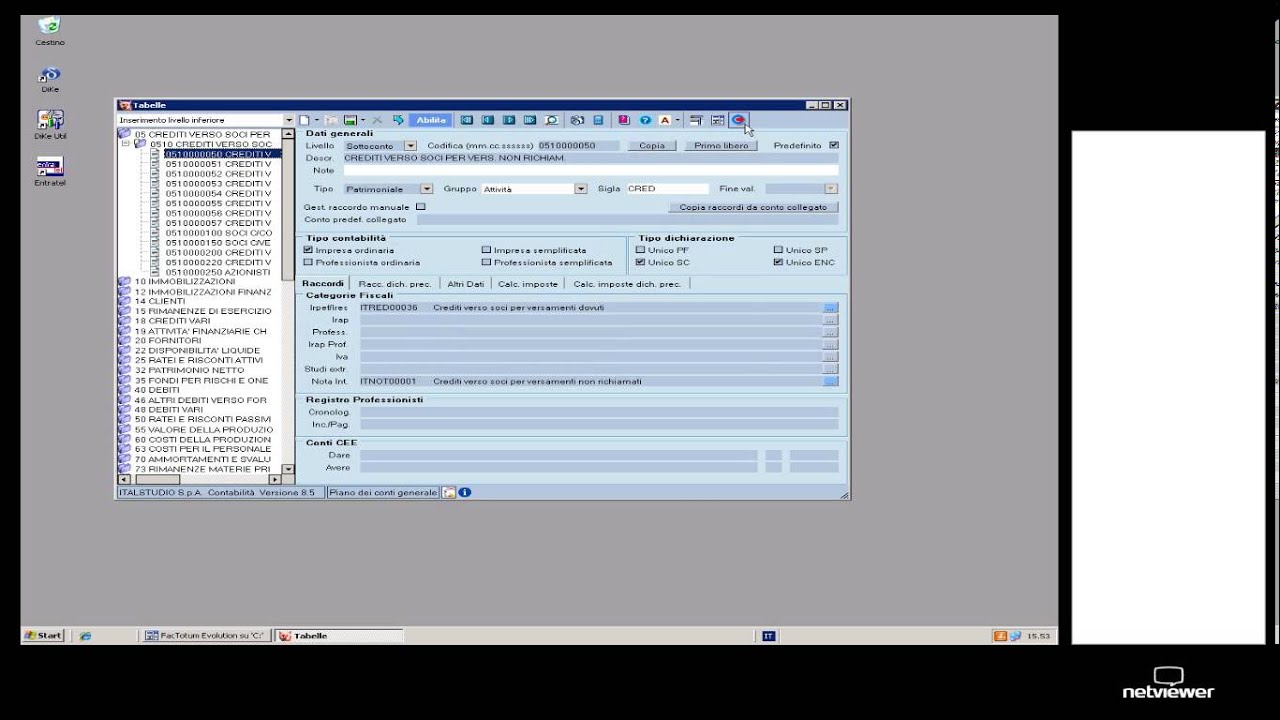Enable Gest. raccordo manuale checkbox
The height and width of the screenshot is (720, 1280).
(420, 207)
